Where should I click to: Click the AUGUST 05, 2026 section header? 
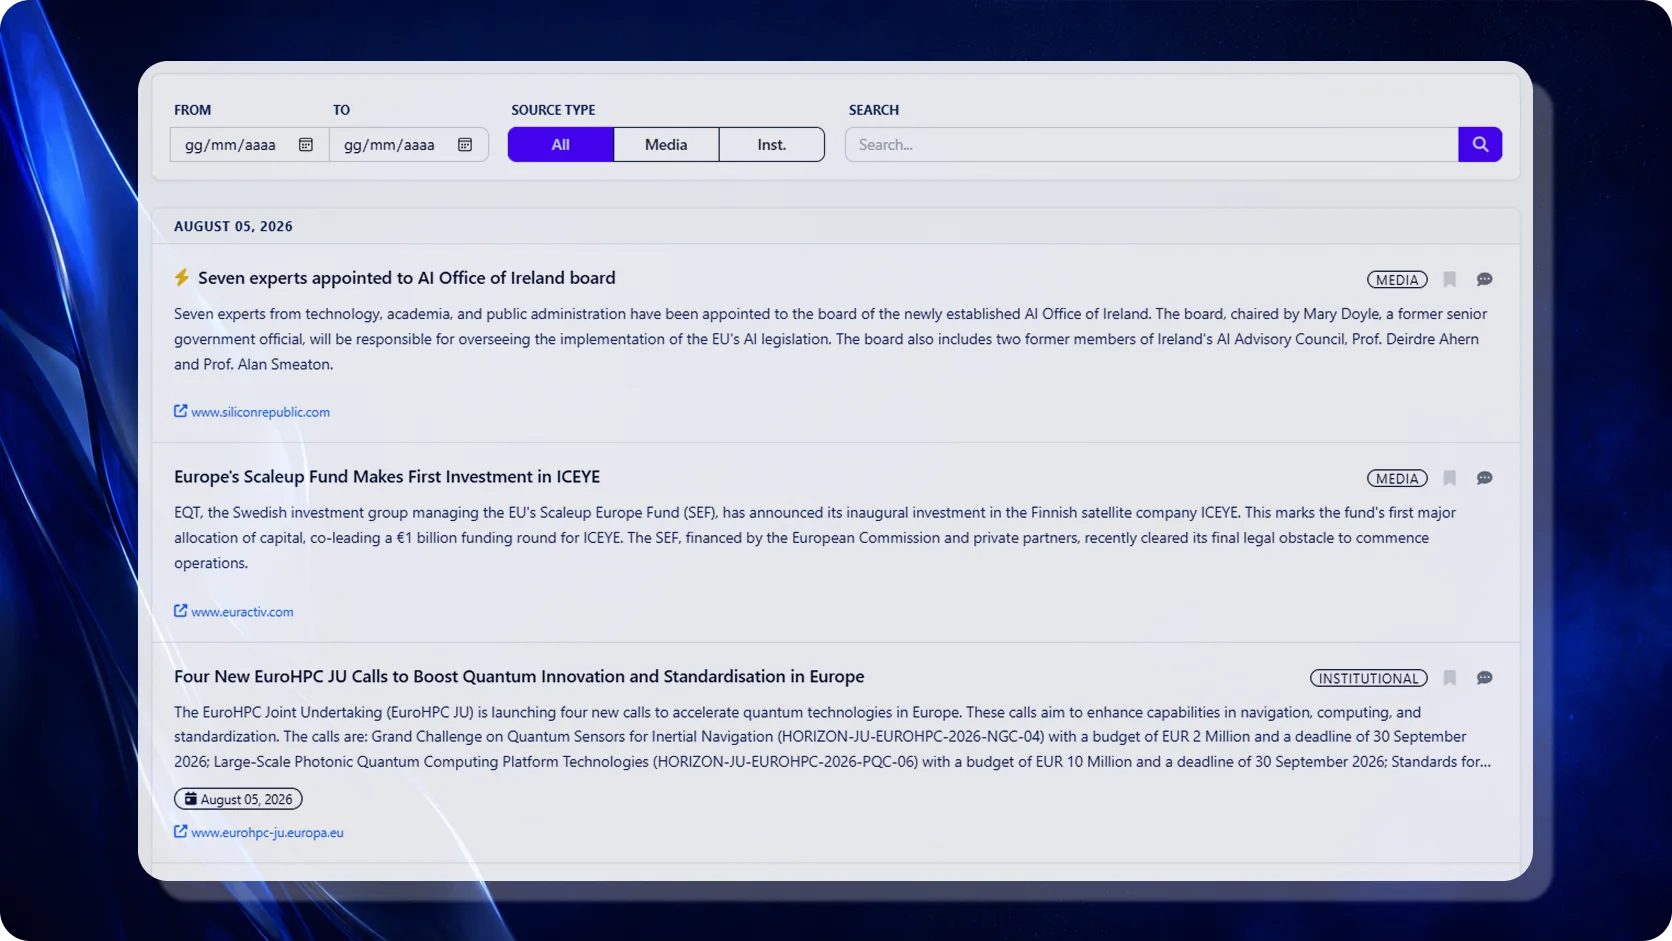(233, 226)
